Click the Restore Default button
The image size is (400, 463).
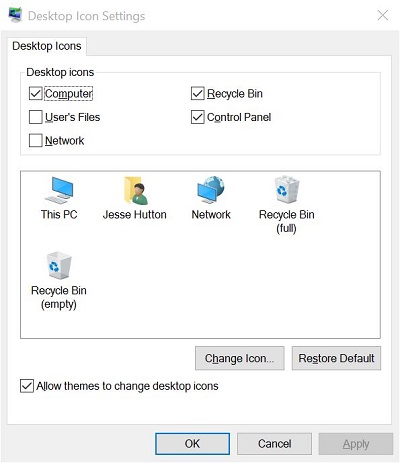[x=336, y=358]
